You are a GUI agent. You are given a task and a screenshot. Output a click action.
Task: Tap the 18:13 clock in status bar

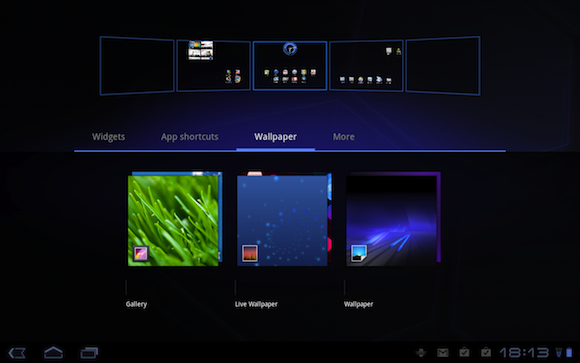pos(524,353)
